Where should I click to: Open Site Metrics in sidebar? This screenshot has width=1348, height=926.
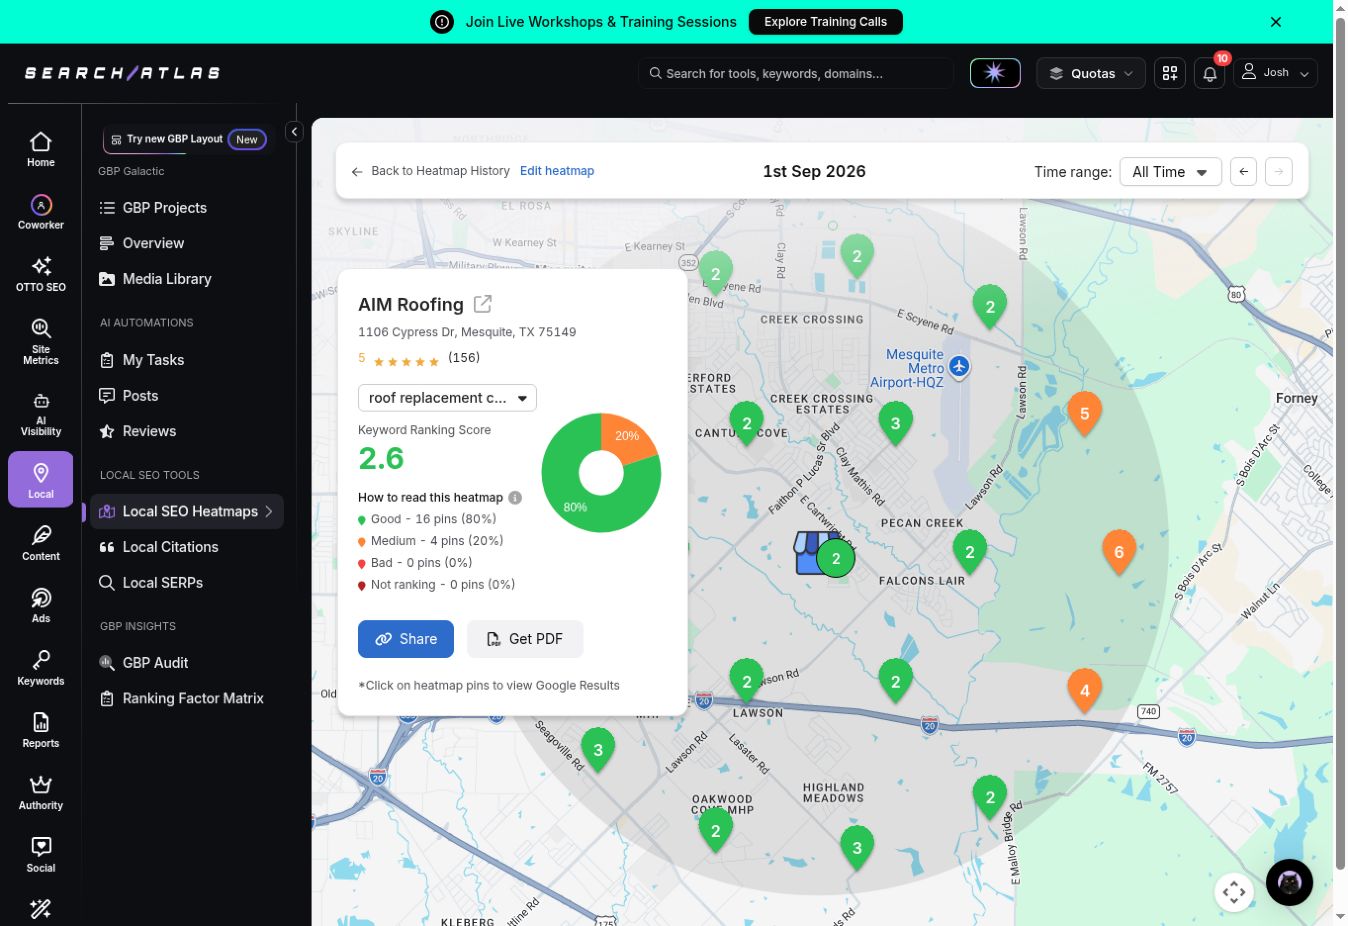click(x=41, y=341)
